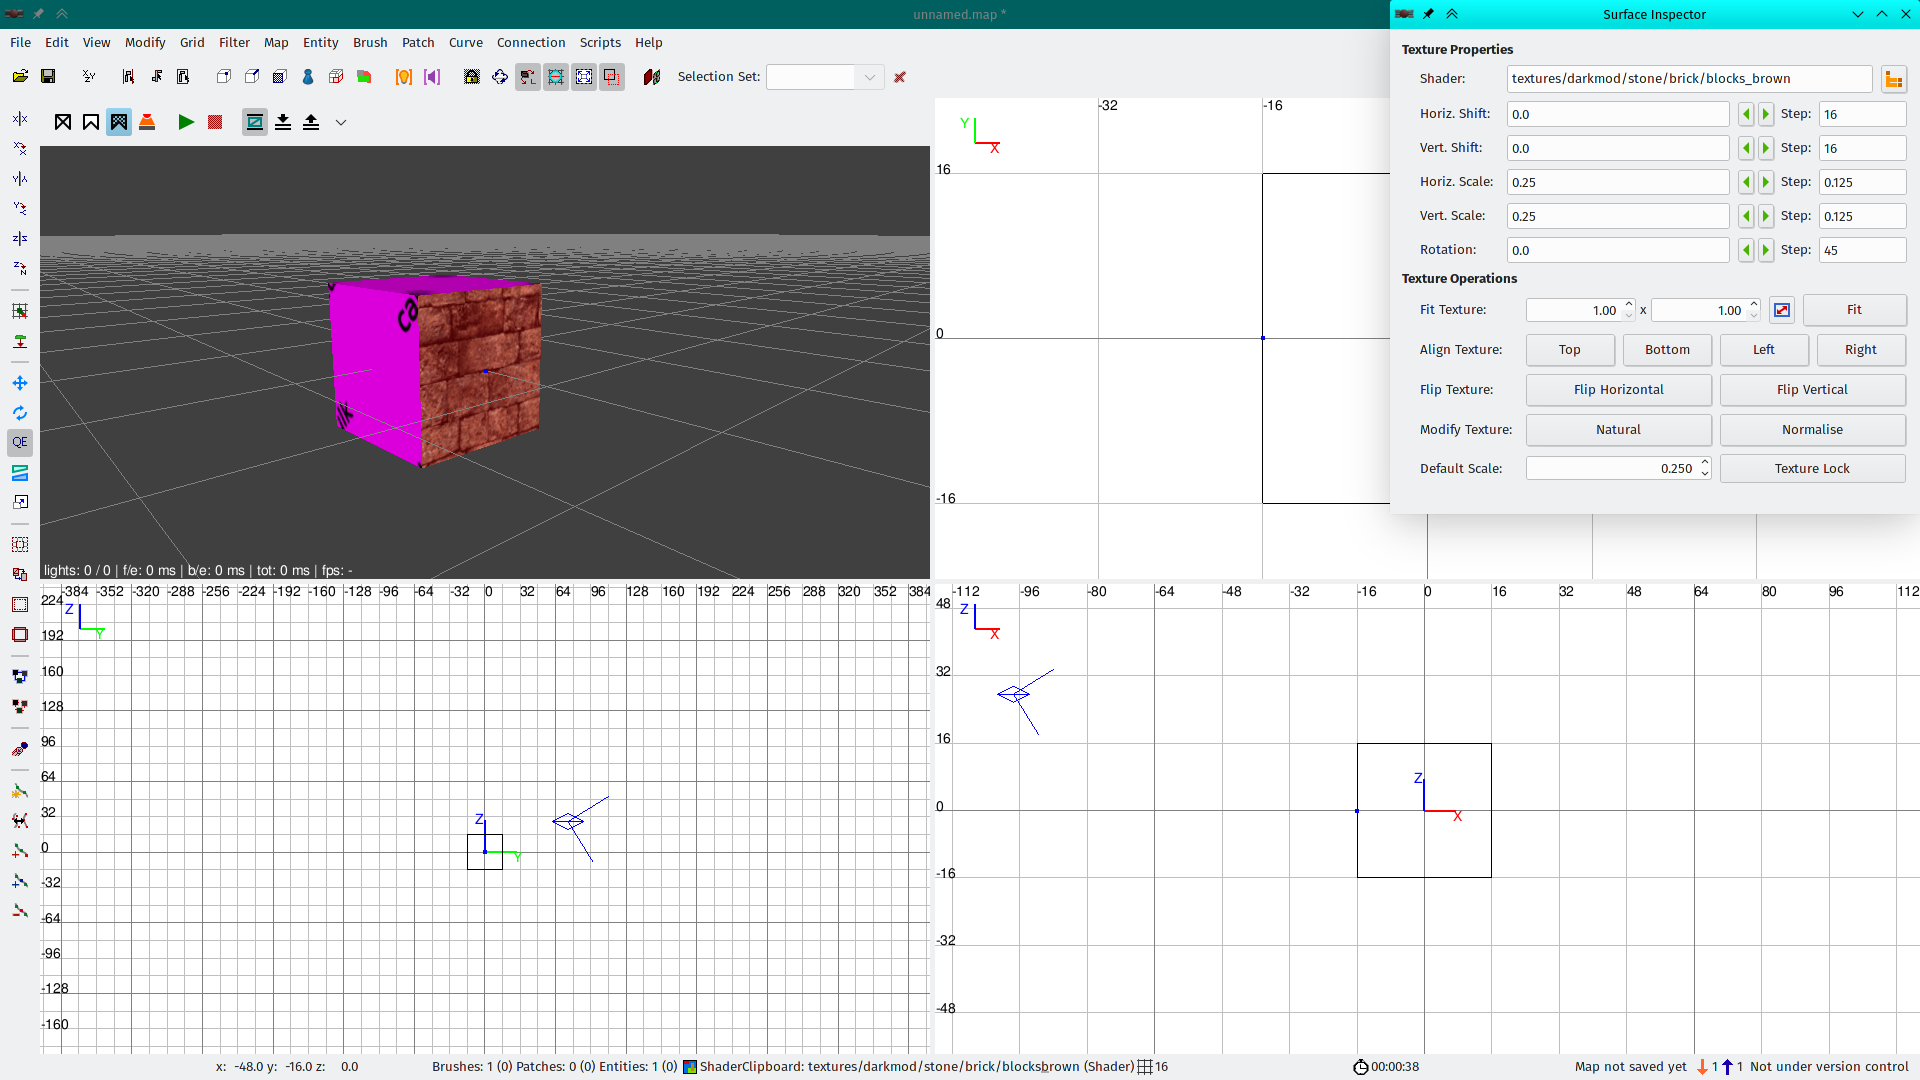Viewport: 1920px width, 1080px height.
Task: Click the Rotation value input field
Action: [1617, 250]
